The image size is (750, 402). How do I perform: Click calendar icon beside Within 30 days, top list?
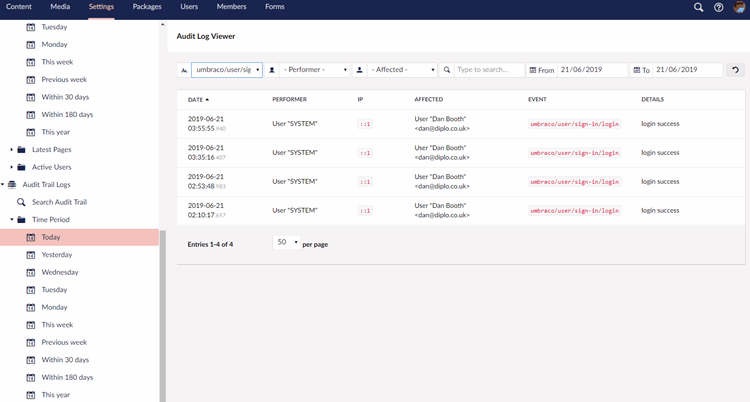[31, 97]
